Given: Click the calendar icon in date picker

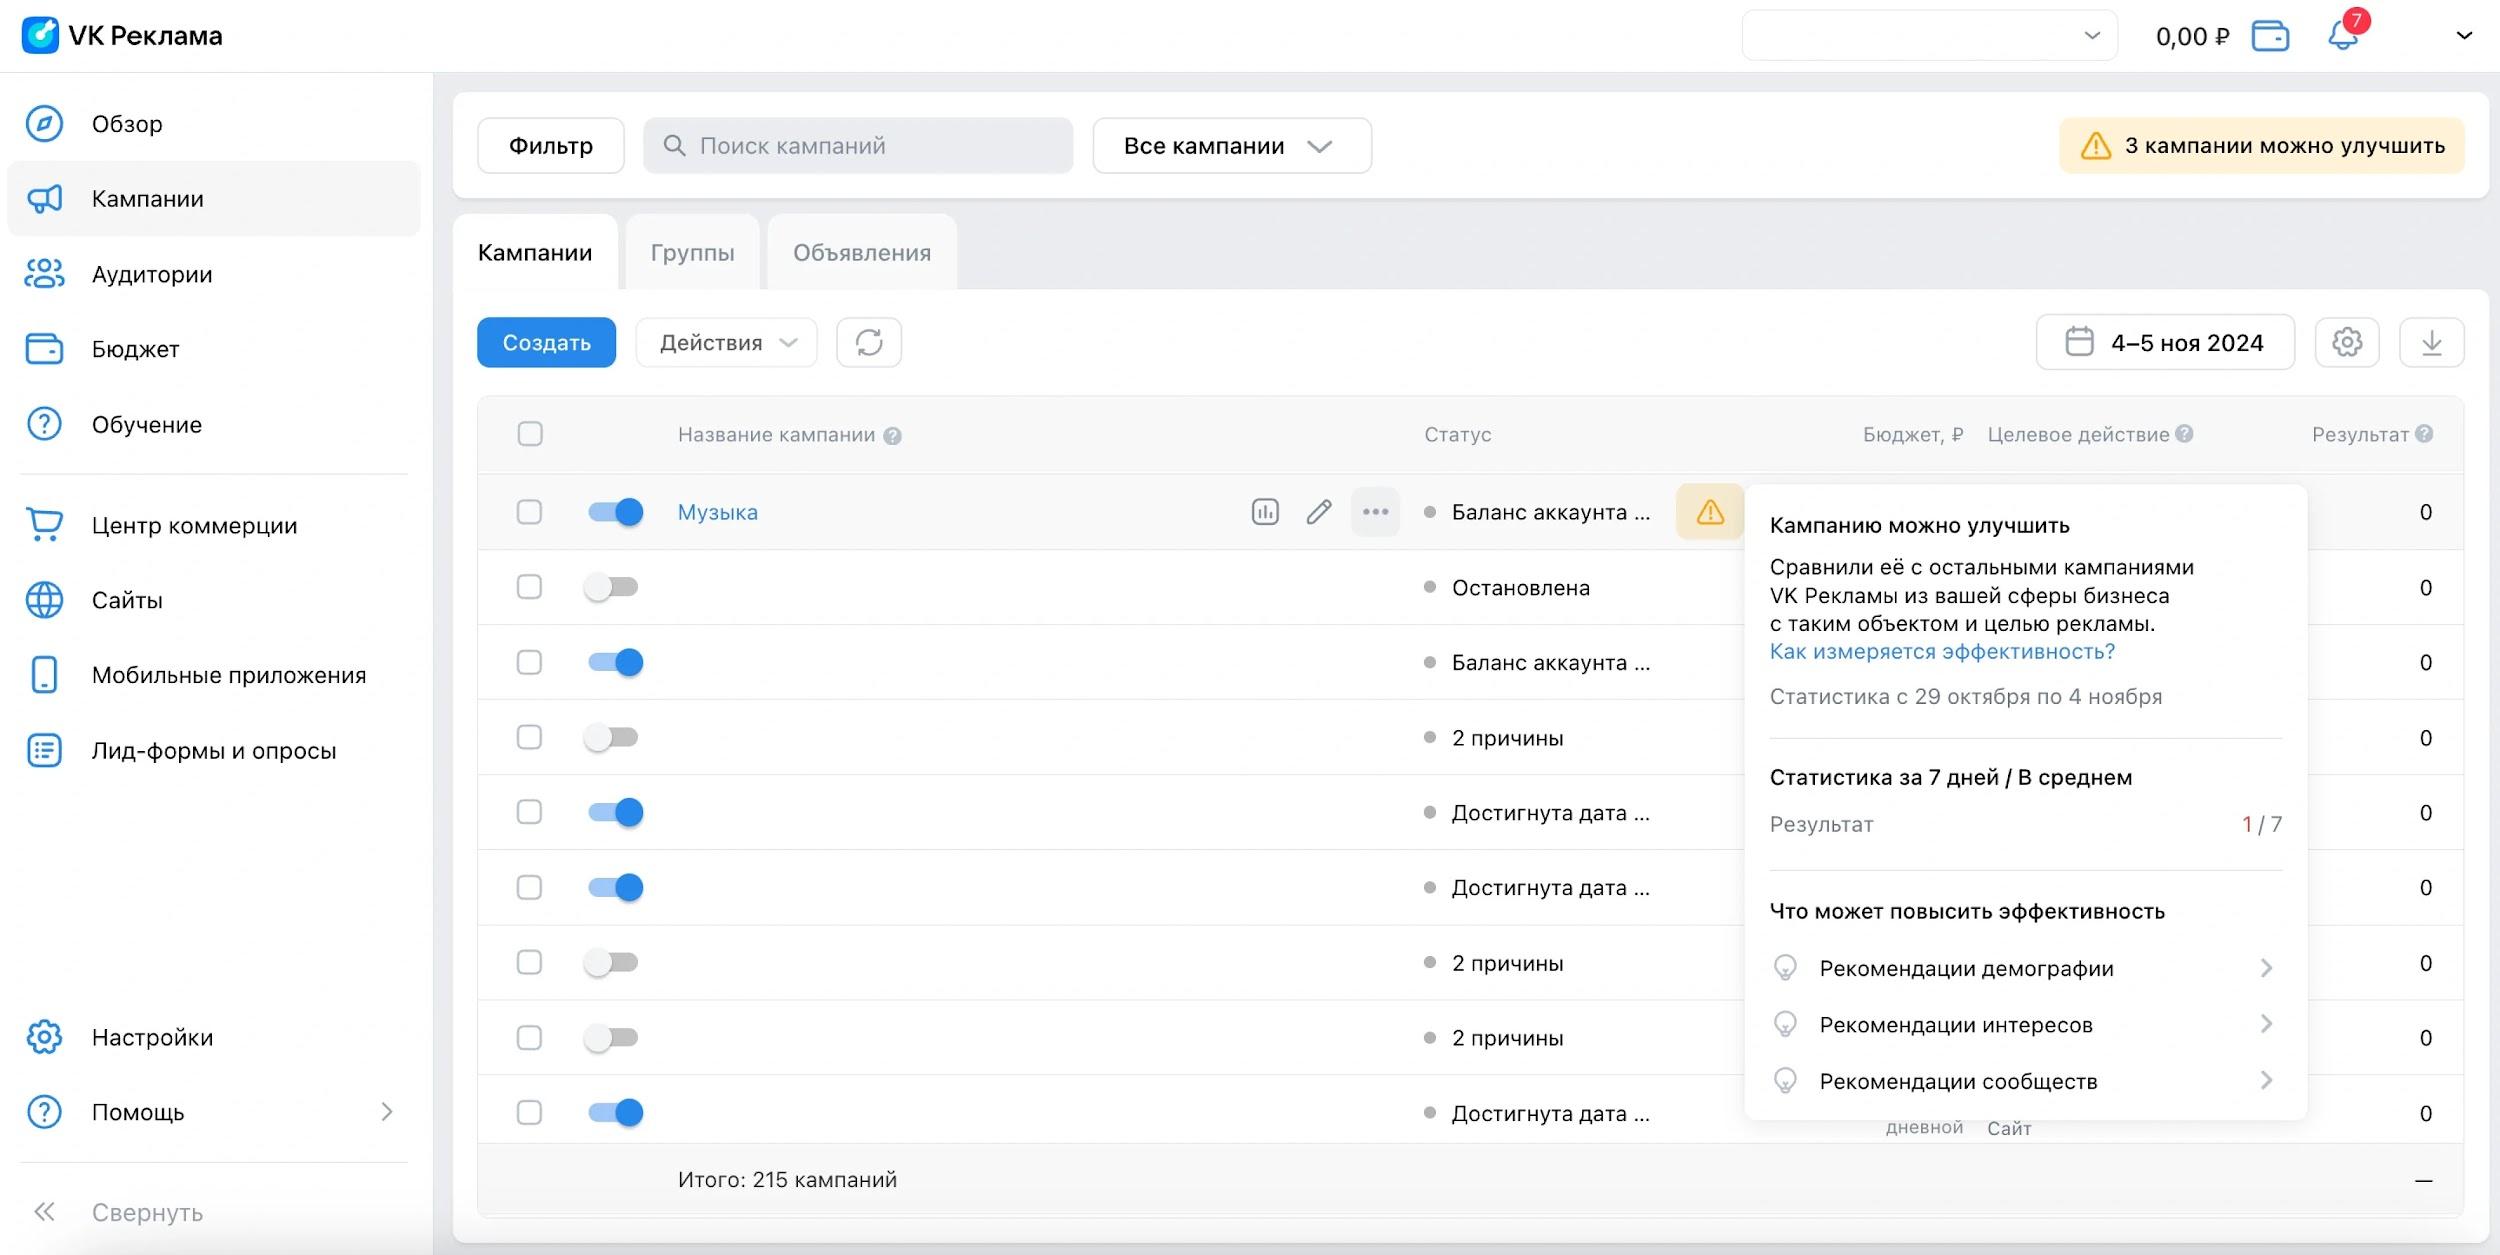Looking at the screenshot, I should pos(2079,342).
